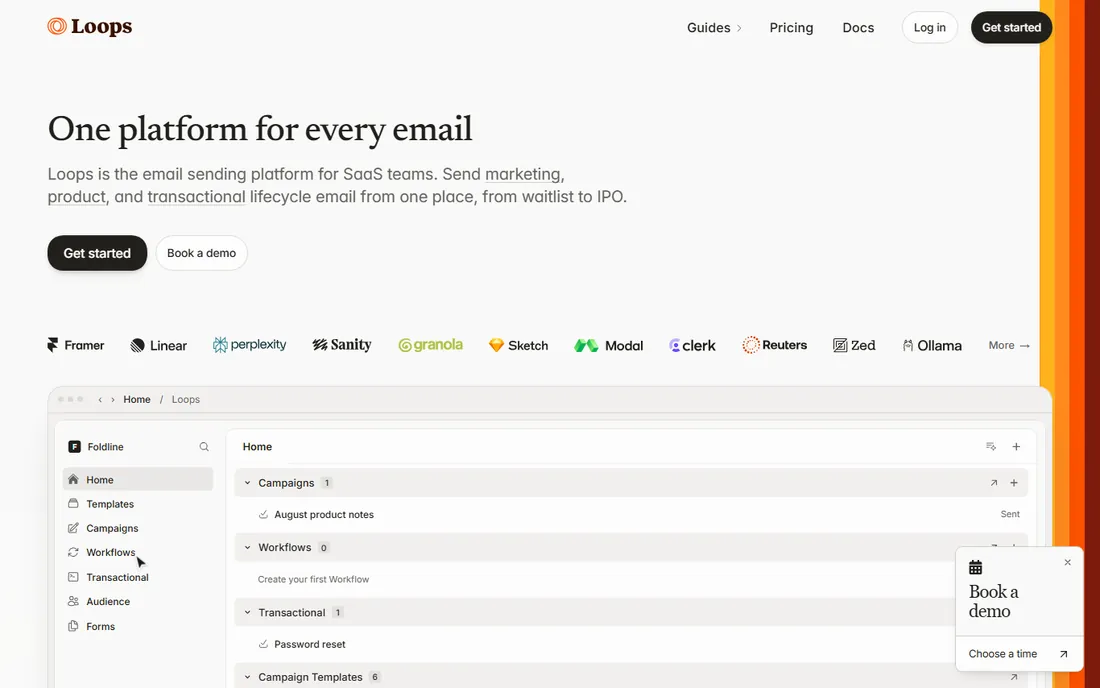The height and width of the screenshot is (688, 1100).
Task: Click Get started in the top navigation
Action: (x=1011, y=27)
